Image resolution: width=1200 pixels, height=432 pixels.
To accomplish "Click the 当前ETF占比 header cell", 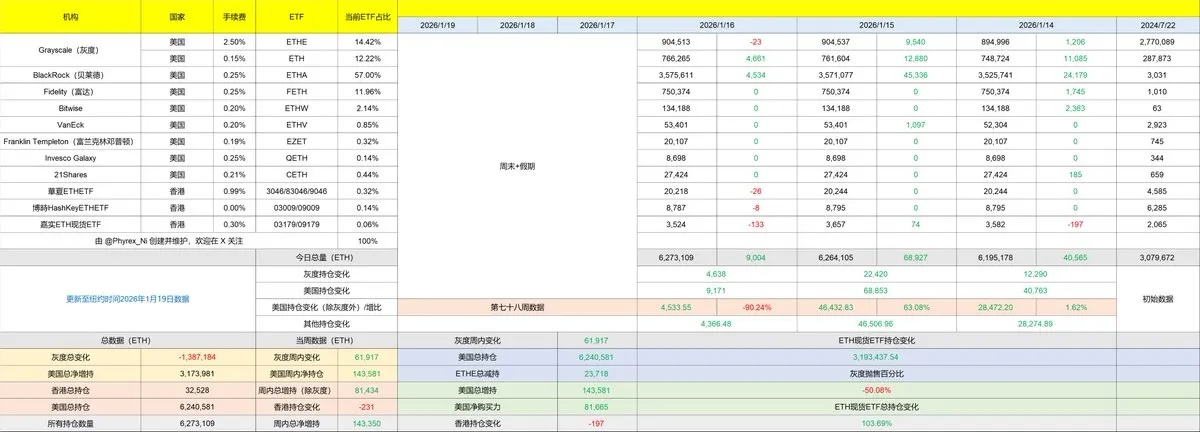I will (367, 18).
